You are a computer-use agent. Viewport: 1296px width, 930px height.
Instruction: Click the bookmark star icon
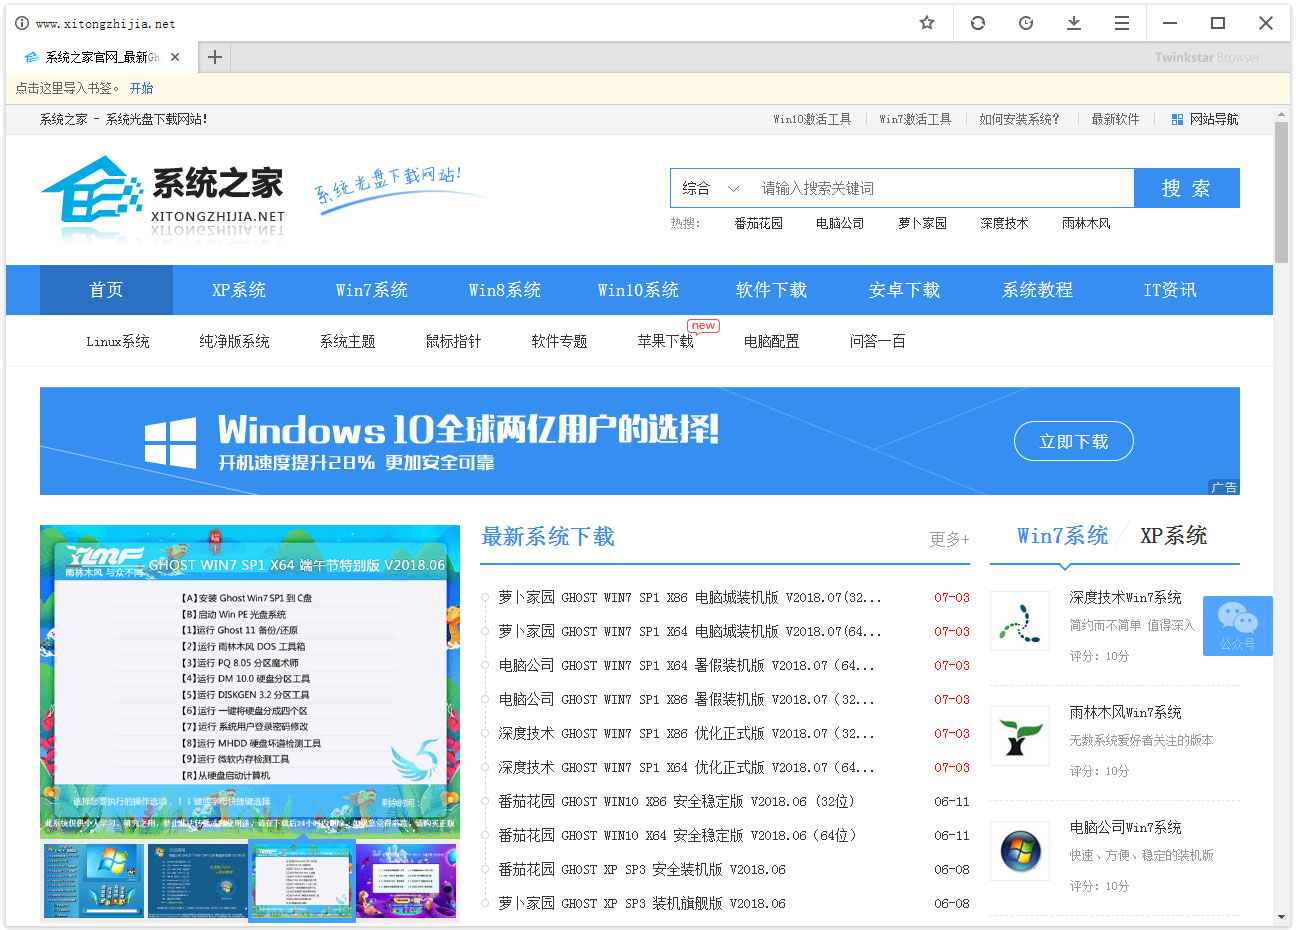927,22
